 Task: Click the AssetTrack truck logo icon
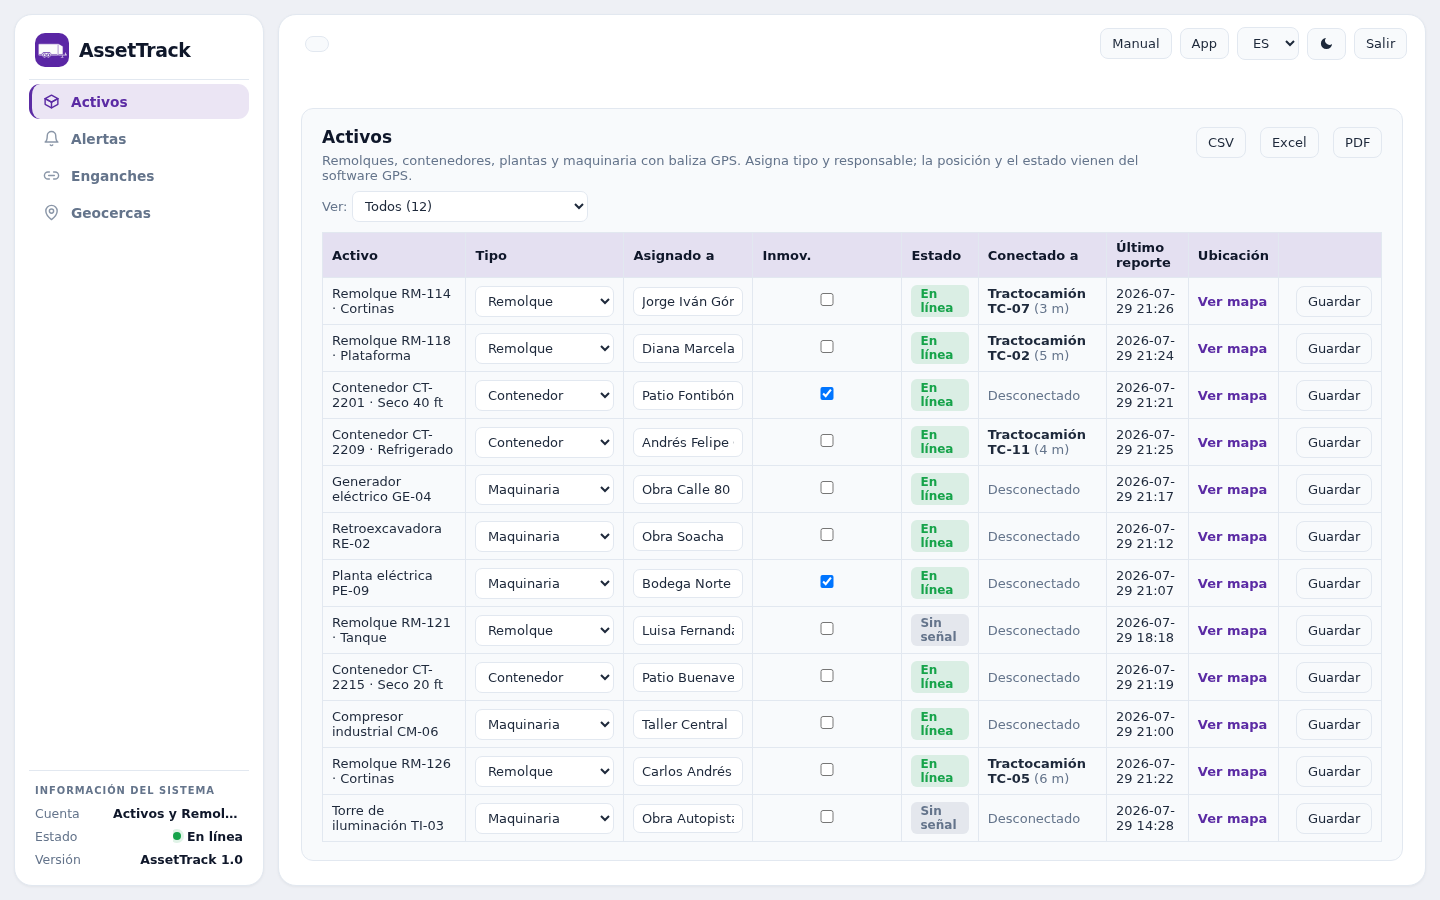tap(52, 50)
